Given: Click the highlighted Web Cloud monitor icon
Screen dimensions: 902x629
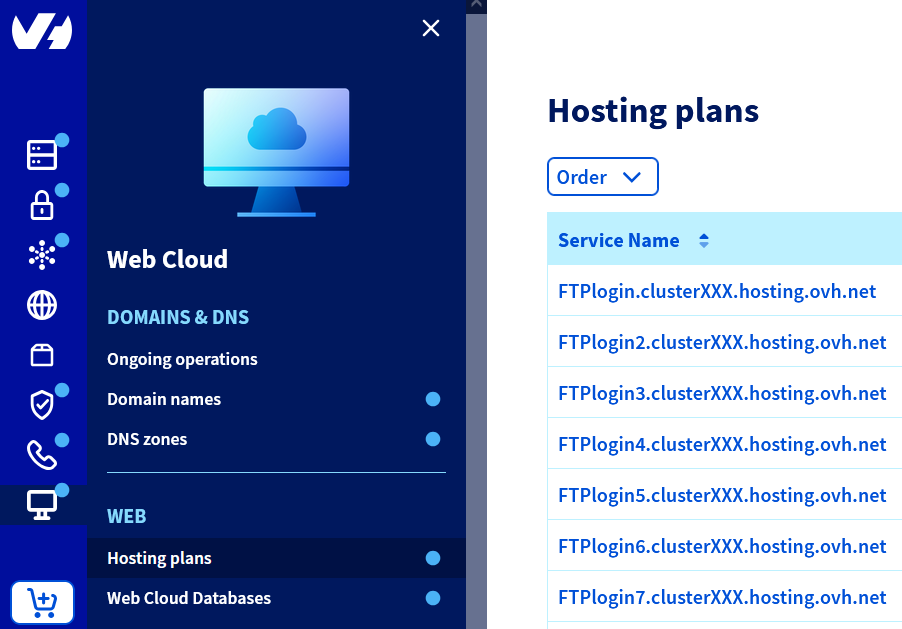Looking at the screenshot, I should [41, 506].
